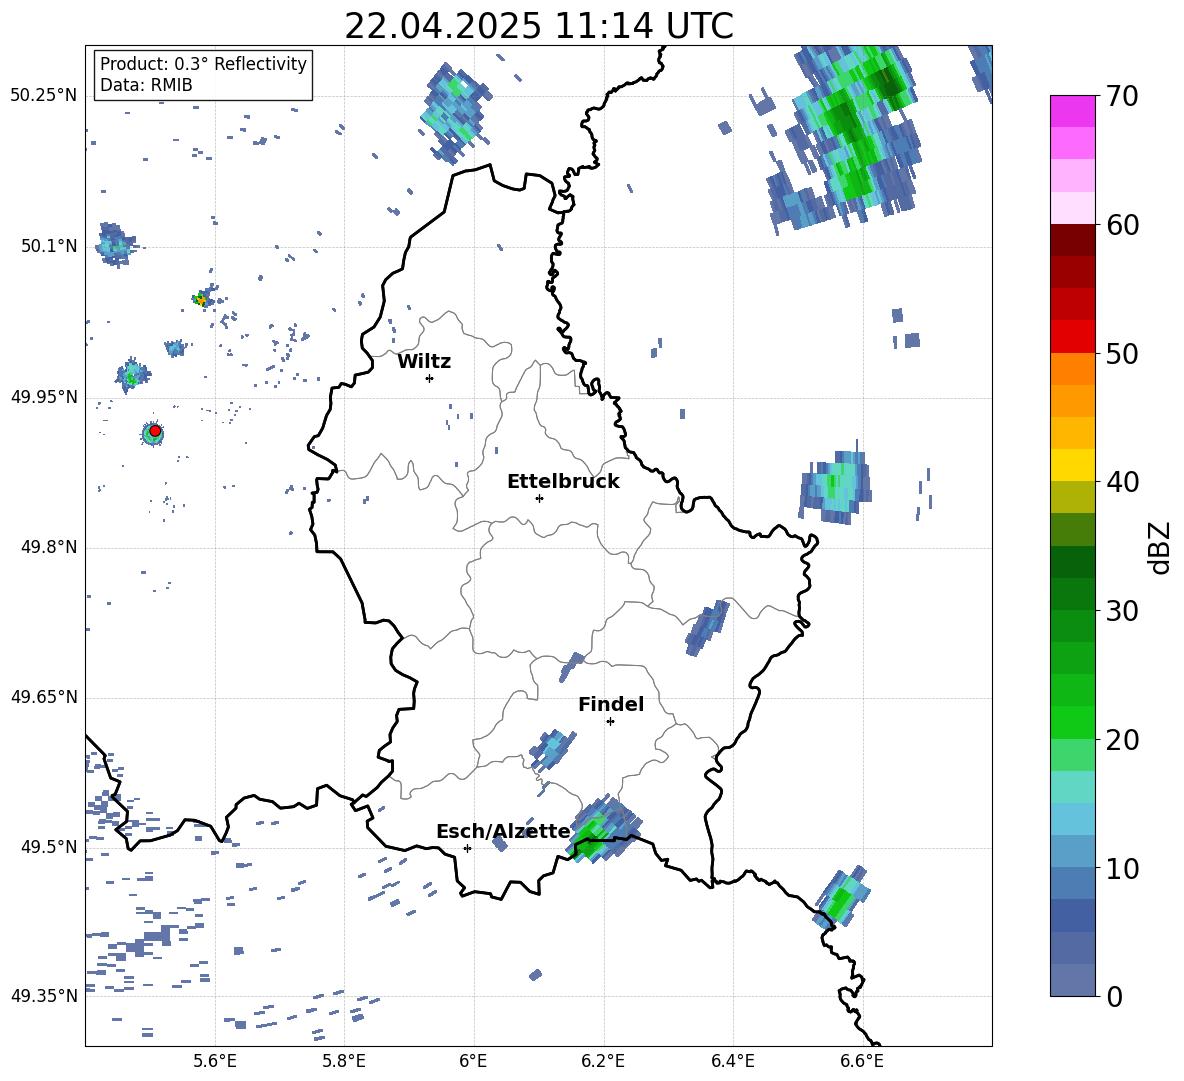
Task: Click the radar cell near 6°E, 50.25°N
Action: [455, 113]
